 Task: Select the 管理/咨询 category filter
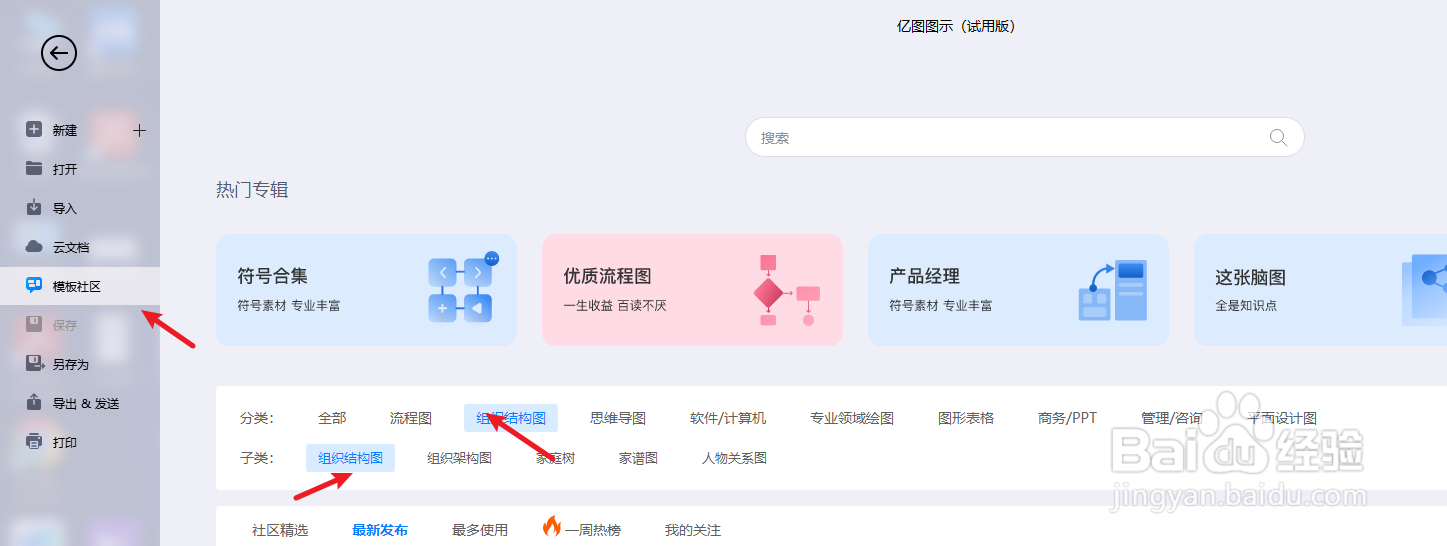point(1172,418)
